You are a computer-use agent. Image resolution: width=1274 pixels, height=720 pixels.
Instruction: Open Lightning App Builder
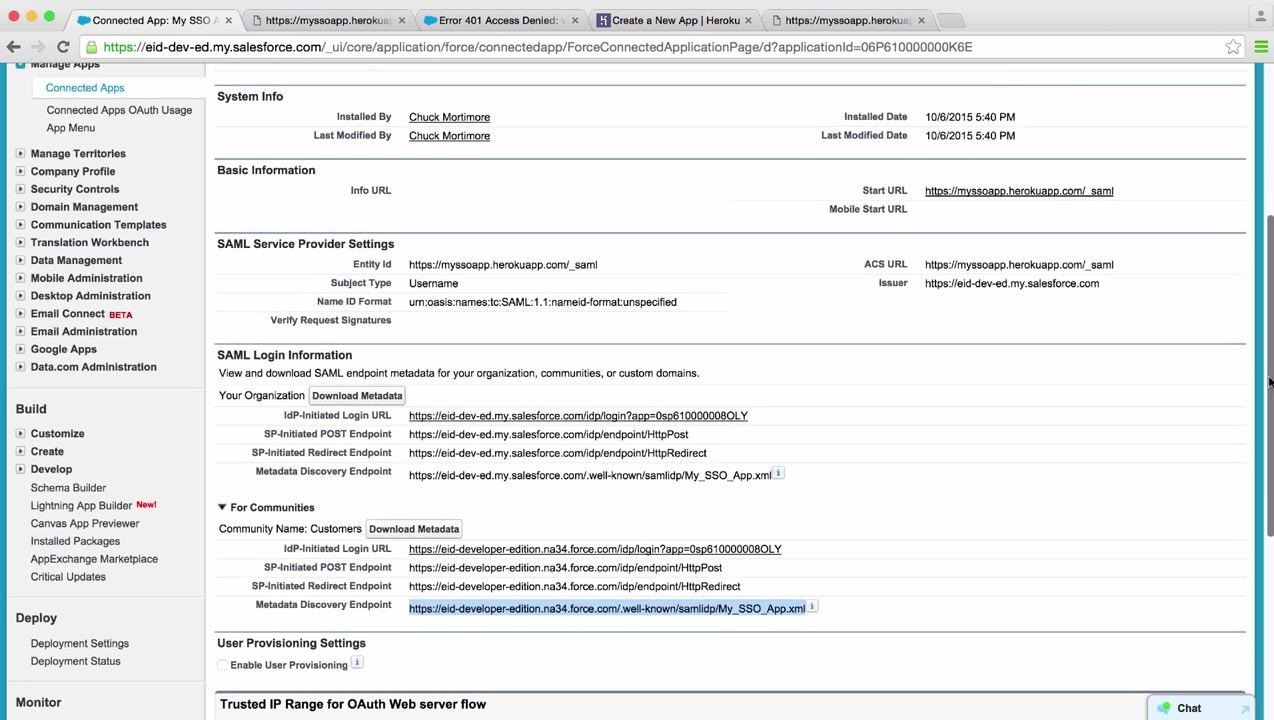81,506
